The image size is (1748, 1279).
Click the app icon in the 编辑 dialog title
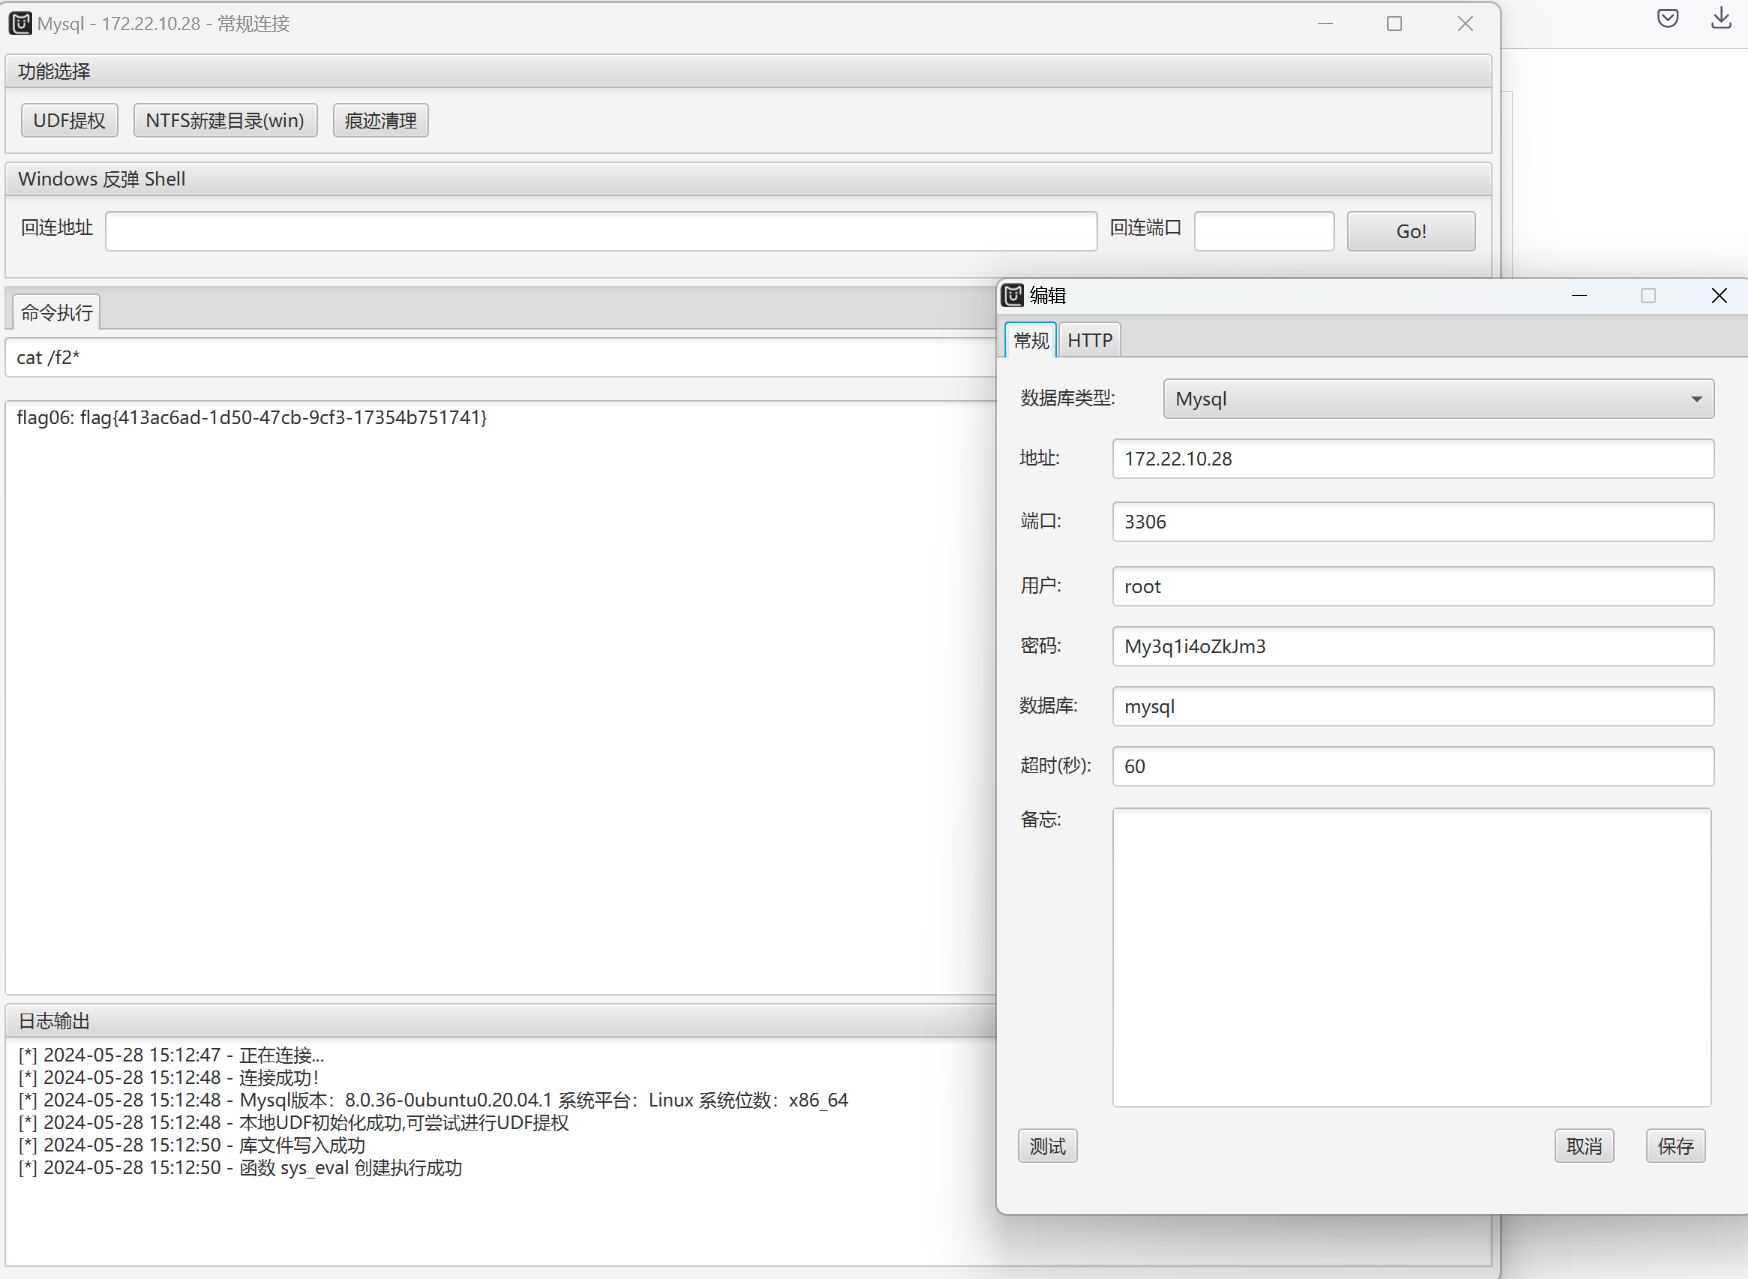pyautogui.click(x=1013, y=295)
